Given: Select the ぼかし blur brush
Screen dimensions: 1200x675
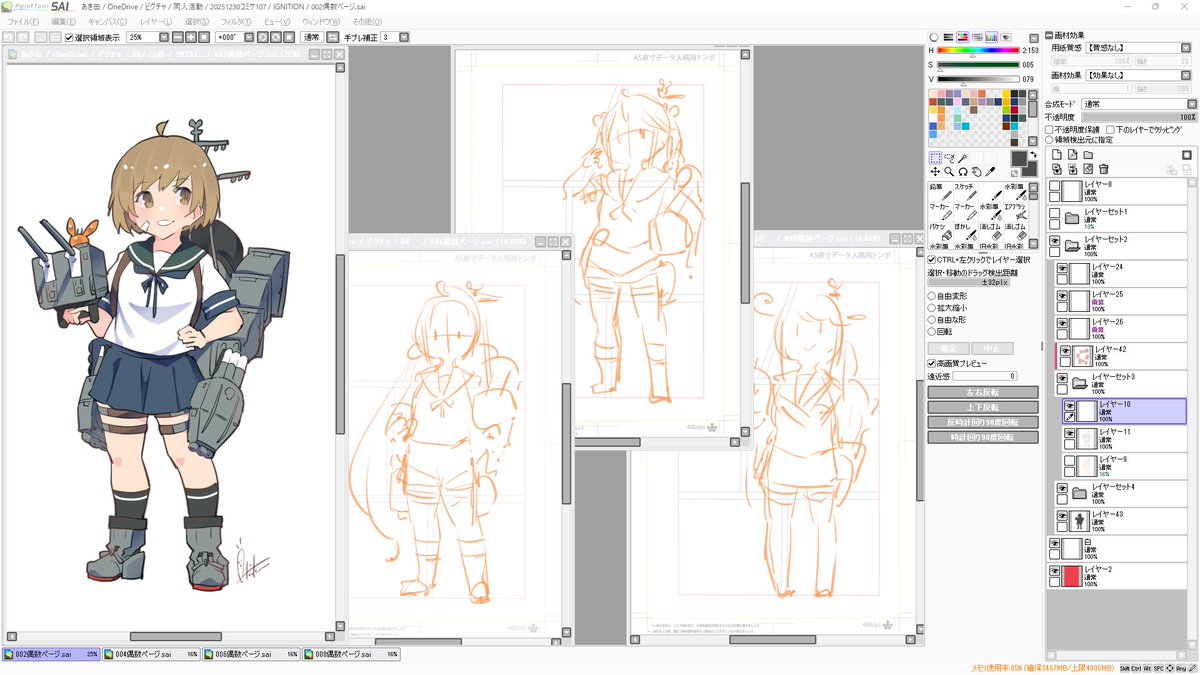Looking at the screenshot, I should click(x=966, y=232).
